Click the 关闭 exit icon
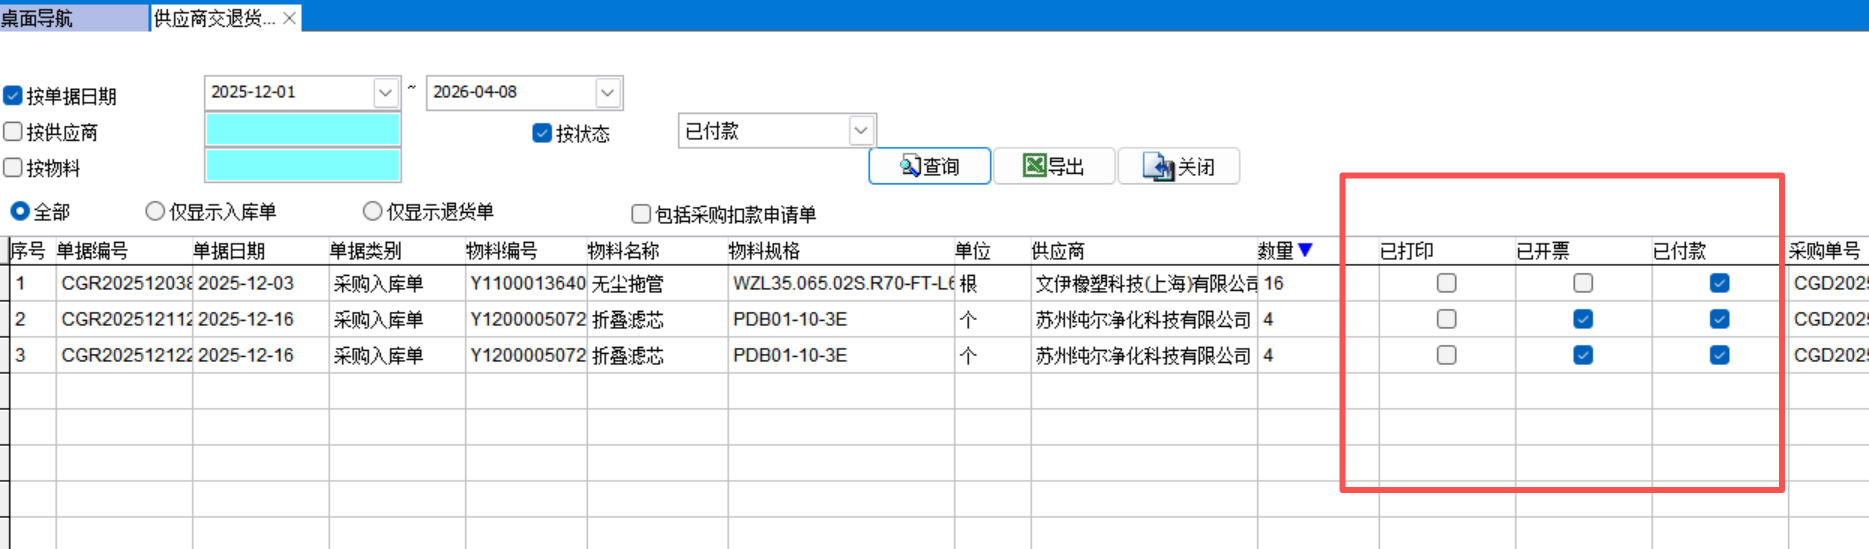 (x=1158, y=166)
